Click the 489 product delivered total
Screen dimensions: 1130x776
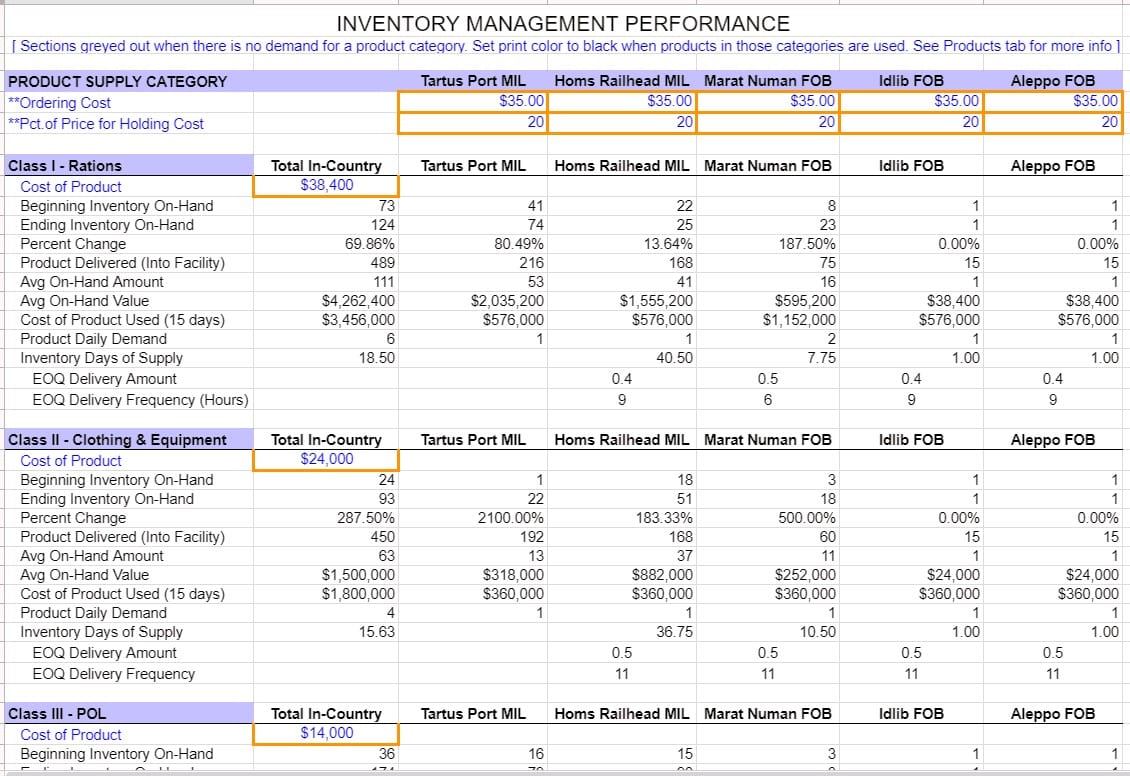(x=383, y=263)
